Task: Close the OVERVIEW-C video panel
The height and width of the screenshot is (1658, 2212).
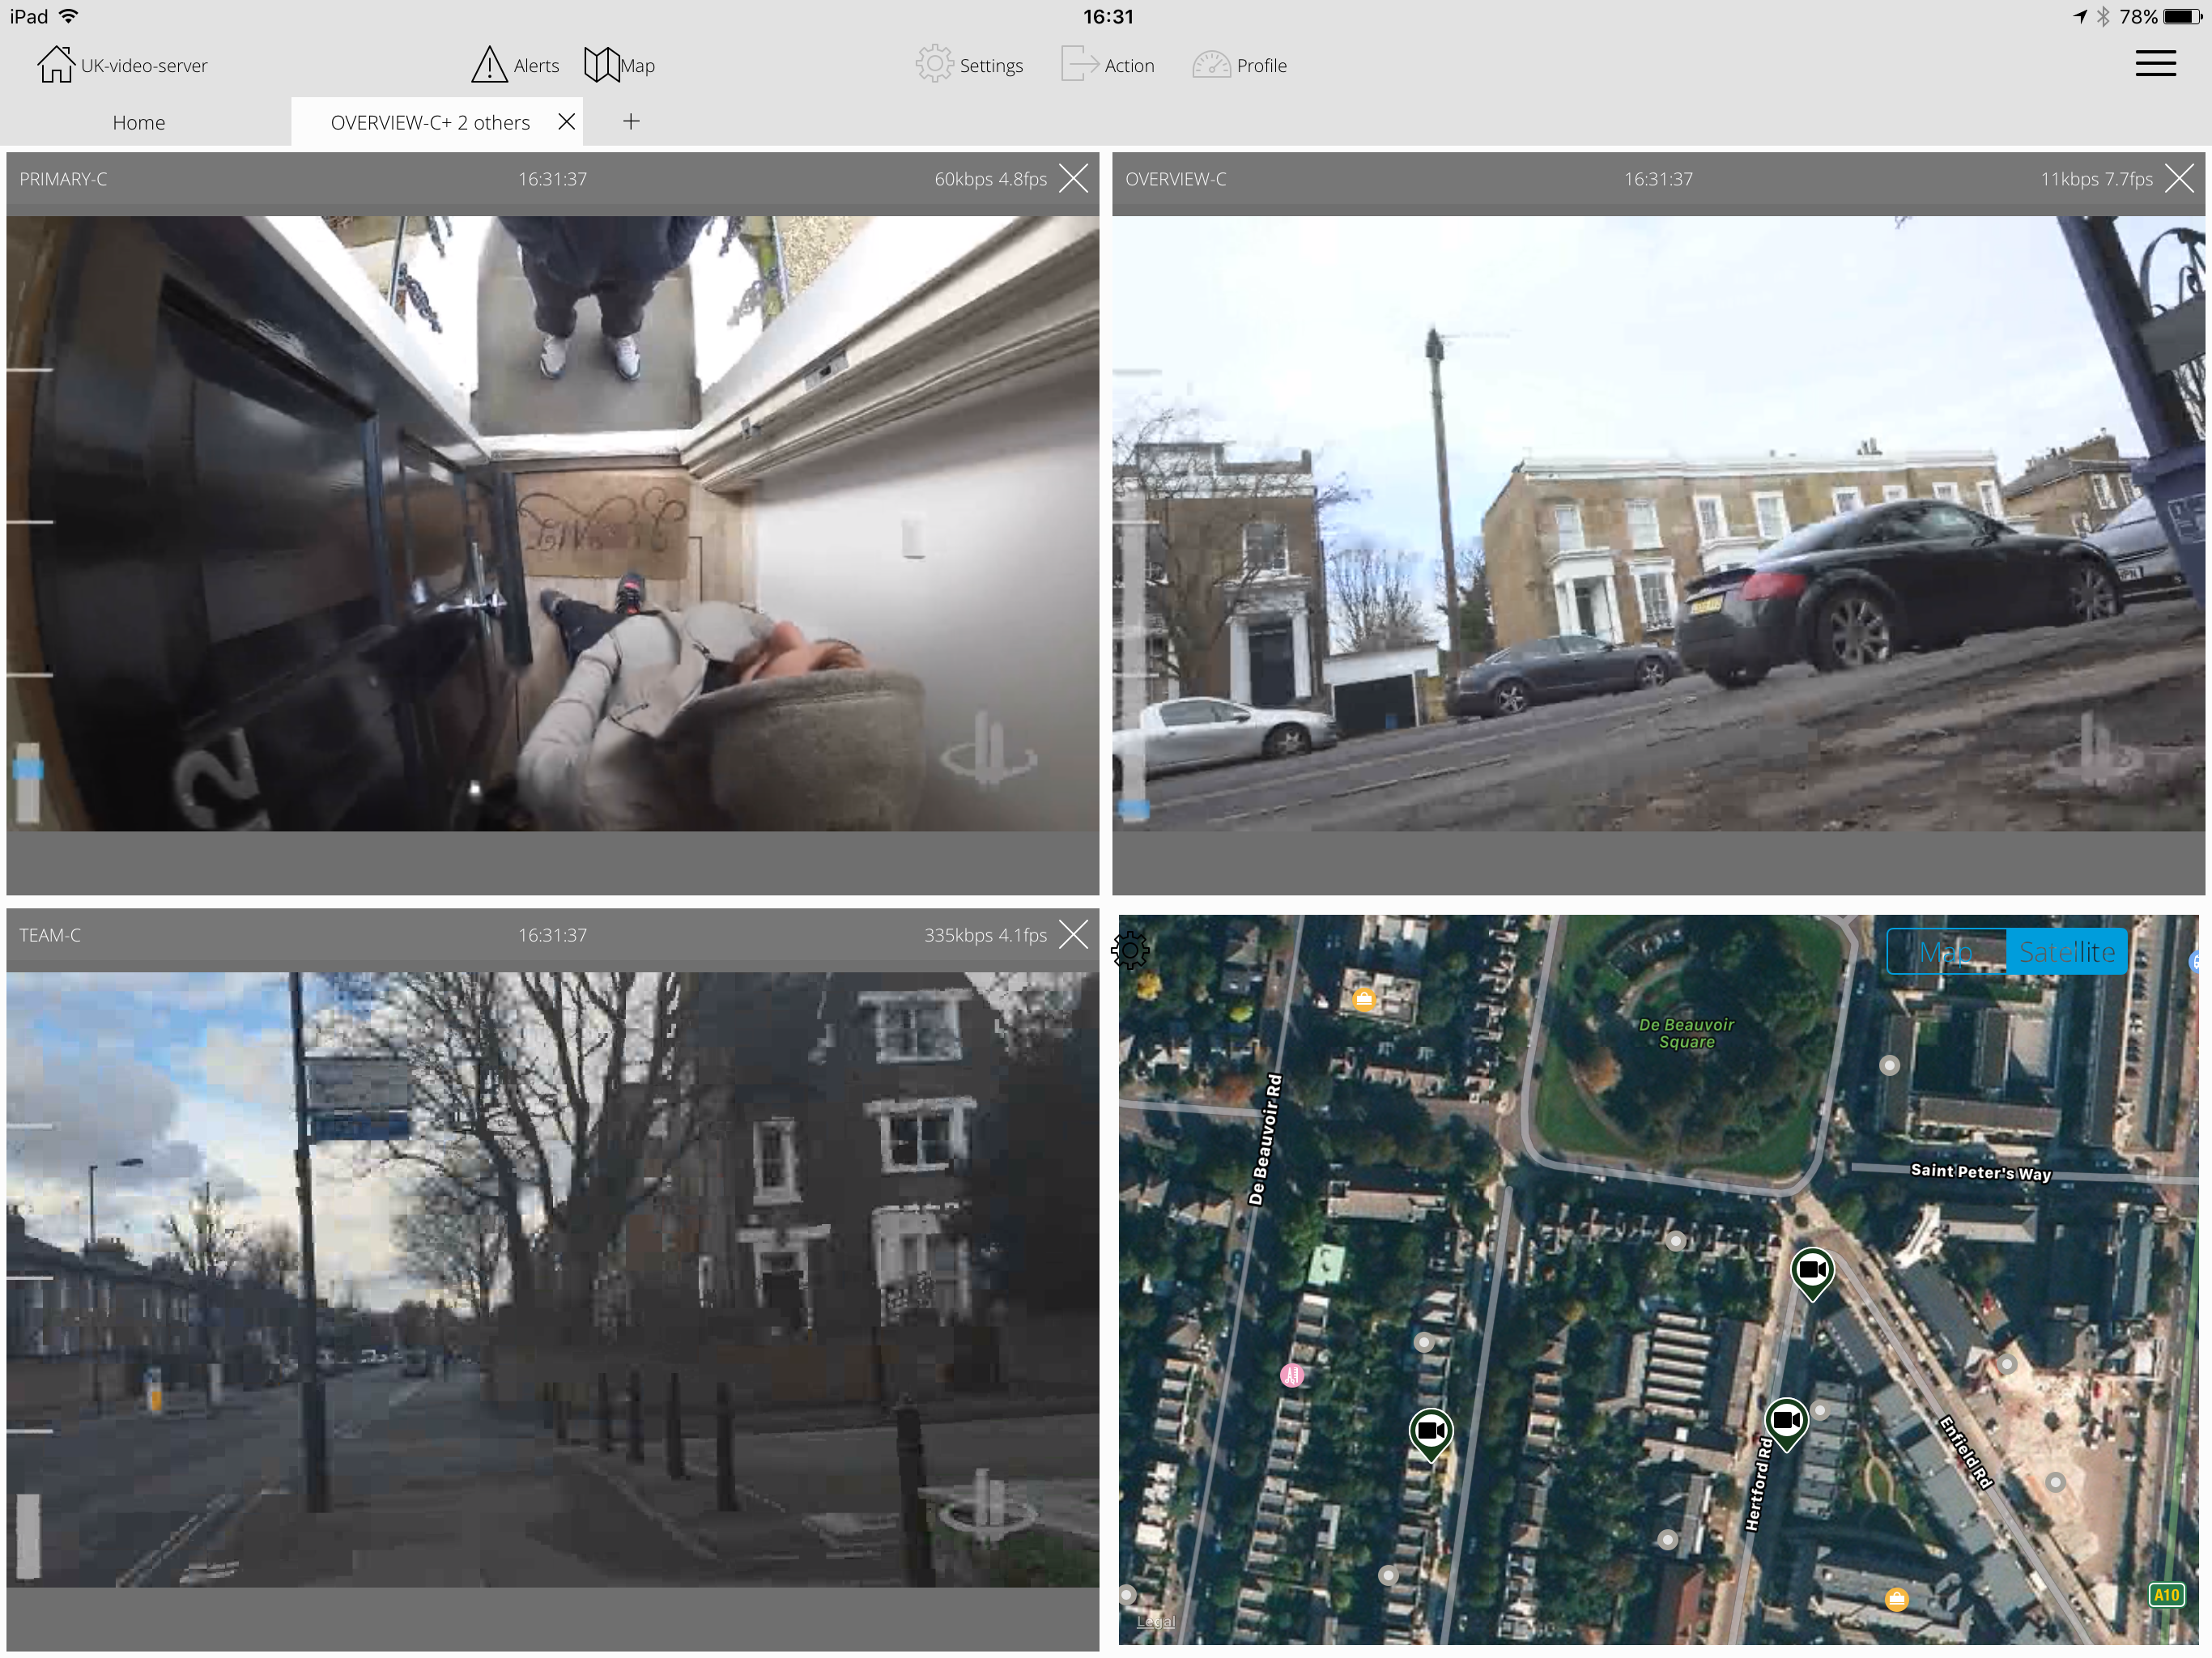Action: (2179, 179)
